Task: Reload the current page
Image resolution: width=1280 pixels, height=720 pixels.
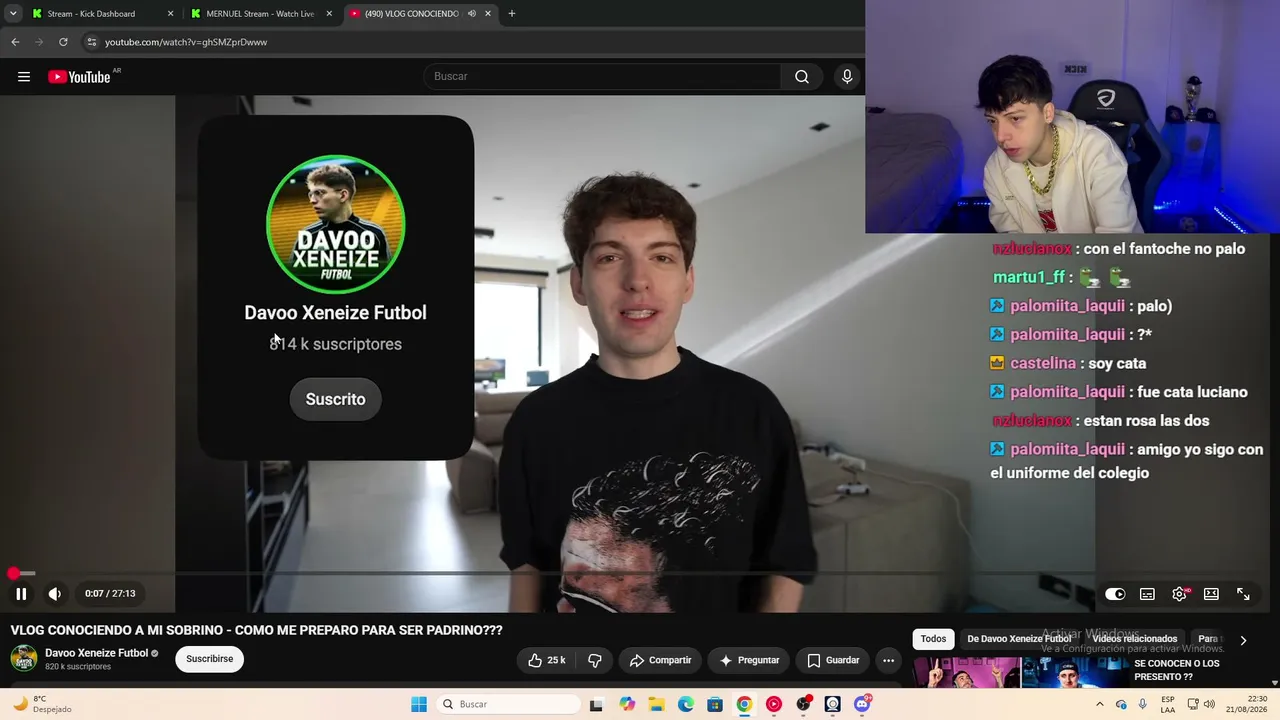Action: pyautogui.click(x=63, y=42)
